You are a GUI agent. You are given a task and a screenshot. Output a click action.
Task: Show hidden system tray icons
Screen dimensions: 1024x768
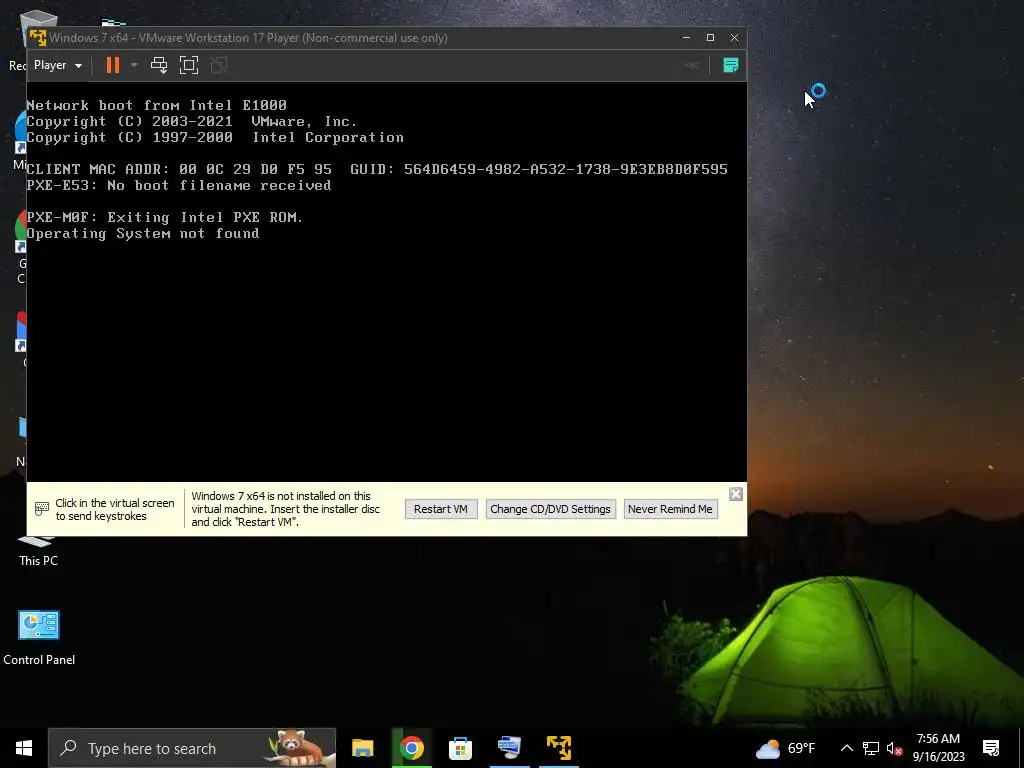coord(846,748)
